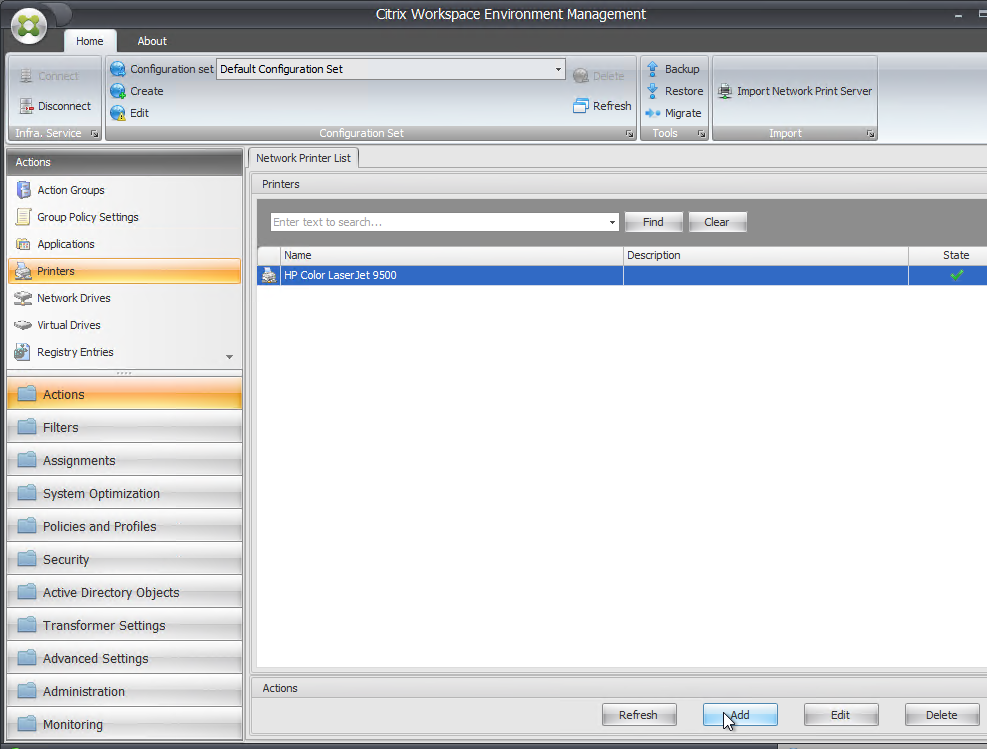Sort by the Description column header
Viewport: 987px width, 749px height.
click(x=765, y=255)
